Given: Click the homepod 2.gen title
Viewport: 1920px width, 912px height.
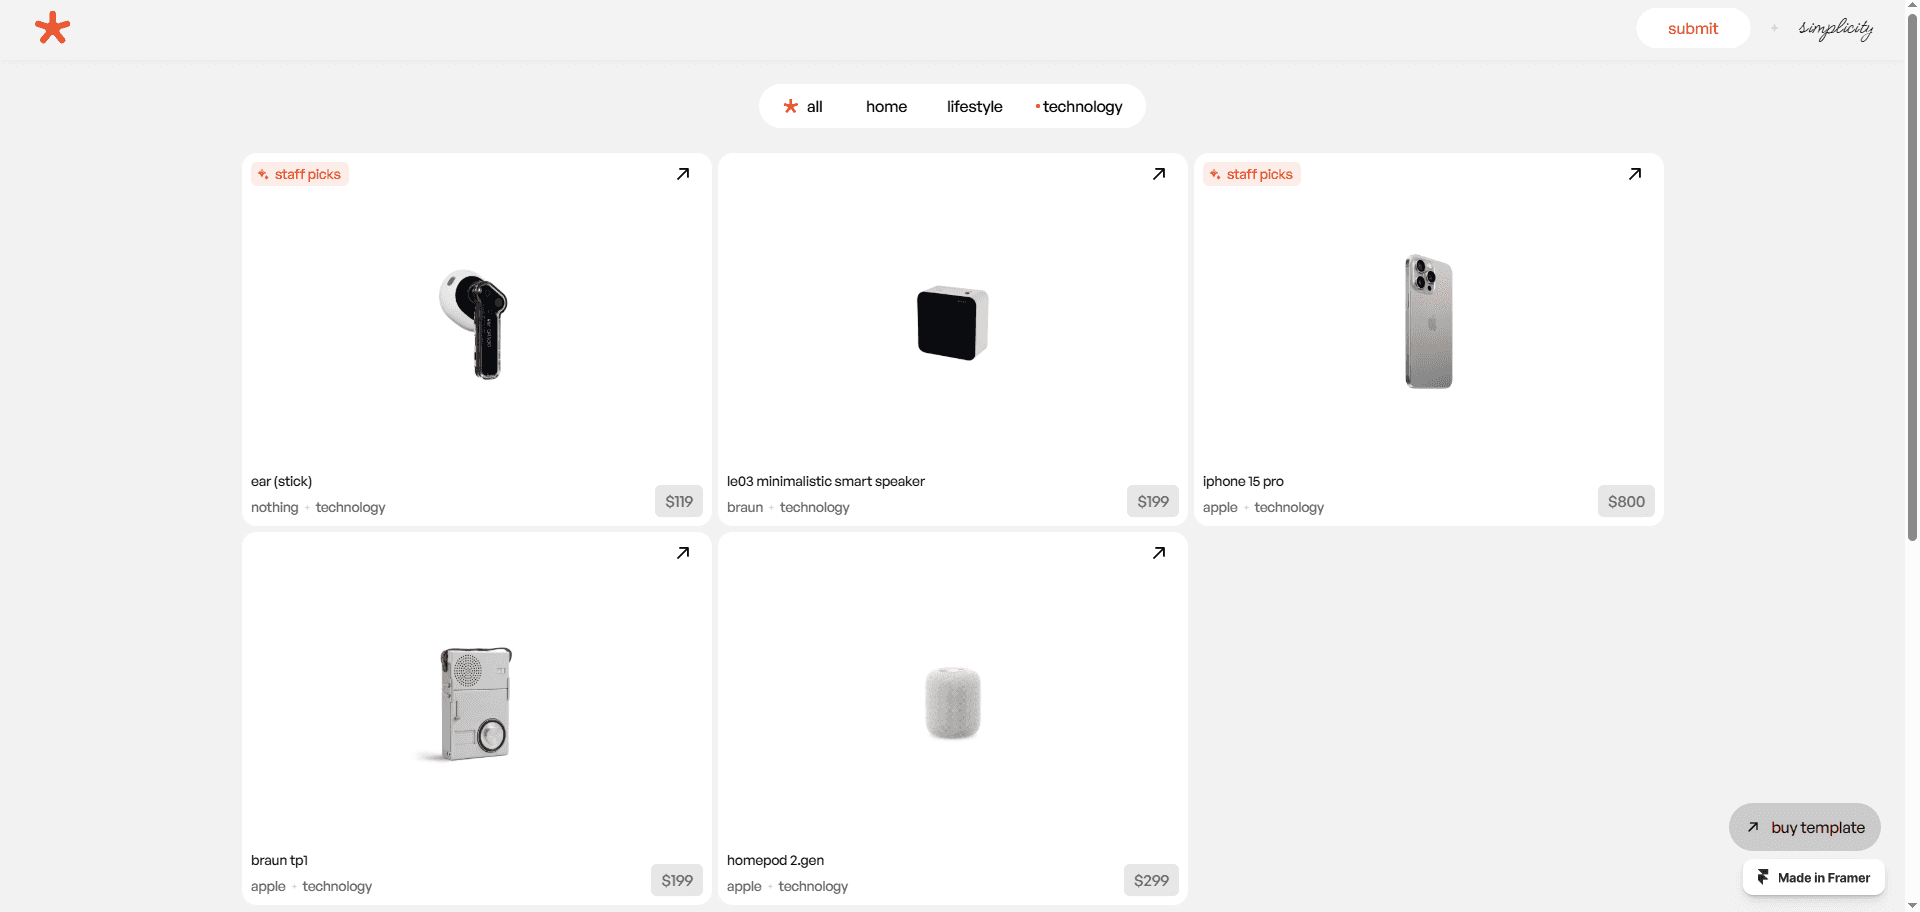Looking at the screenshot, I should point(775,860).
